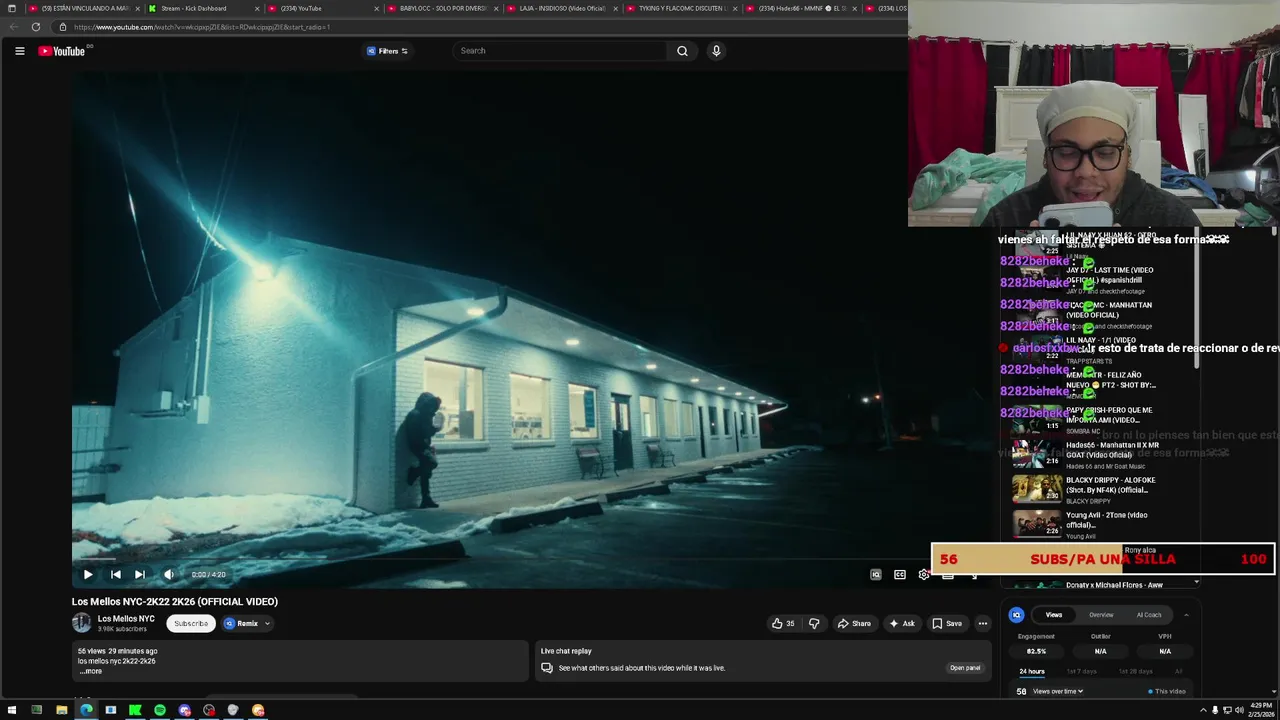Expand the playlist panel down arrow
Image resolution: width=1280 pixels, height=720 pixels.
tap(1196, 581)
